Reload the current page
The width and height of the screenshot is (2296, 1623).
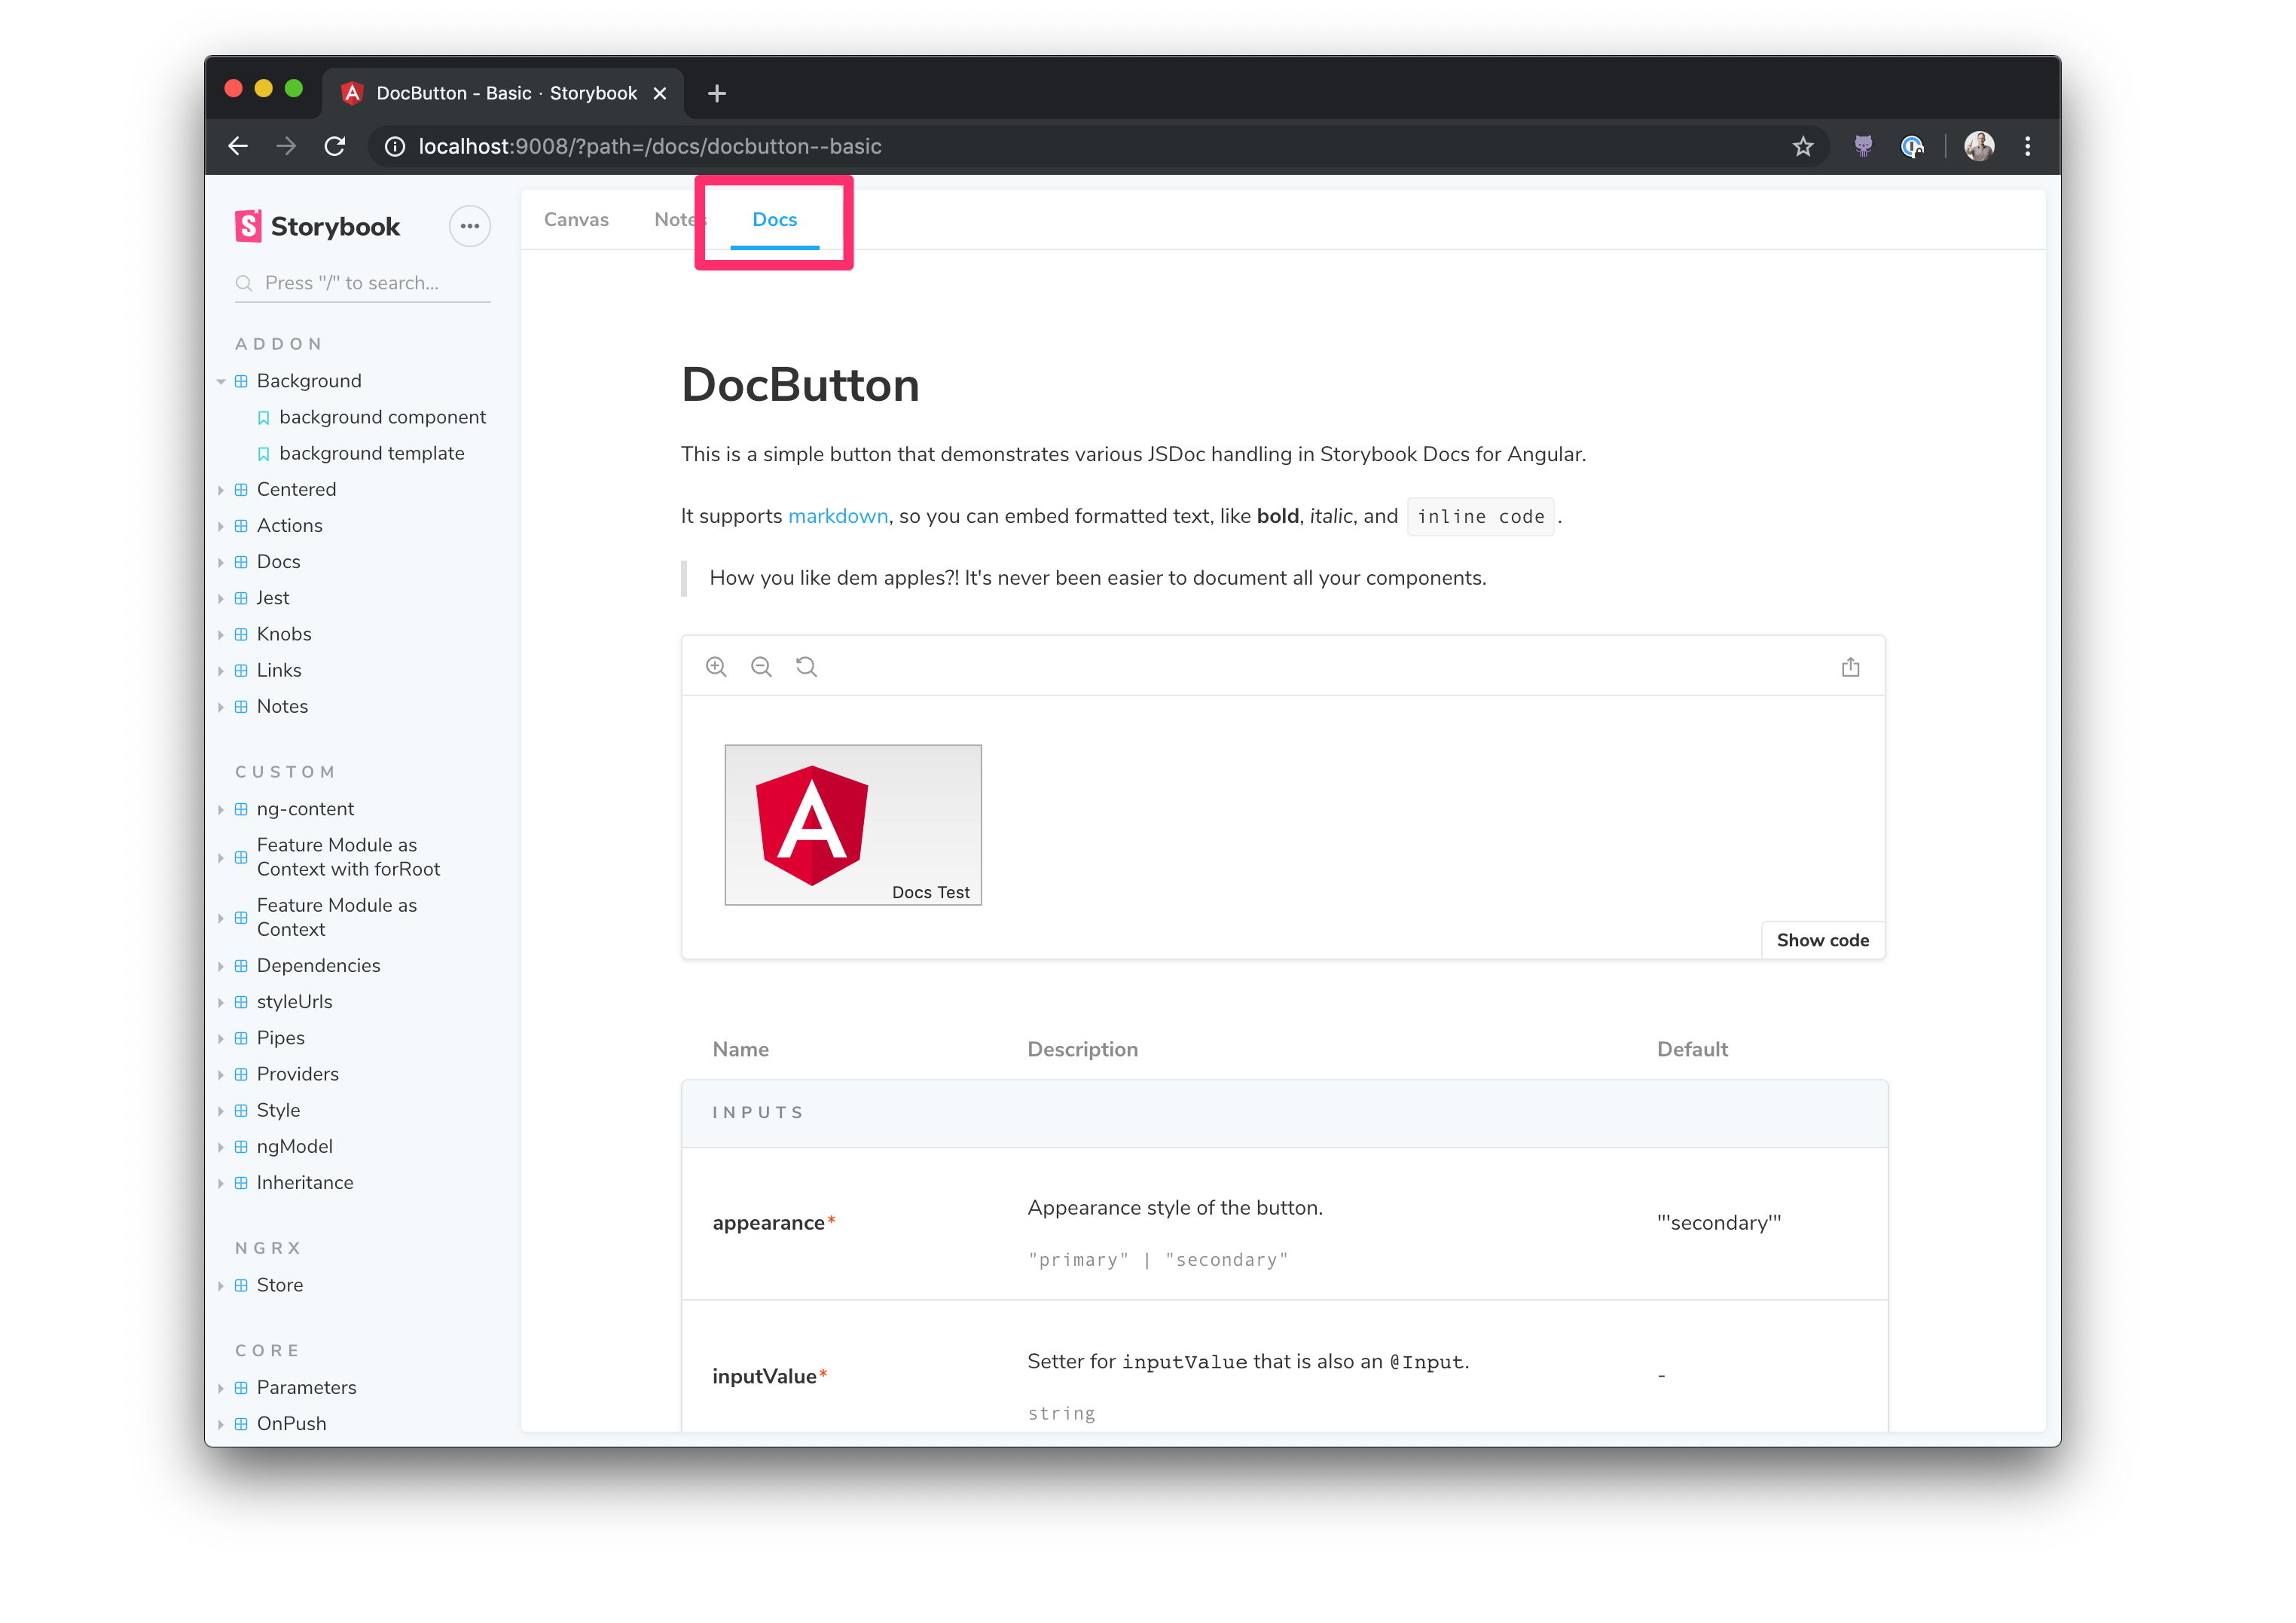point(335,146)
